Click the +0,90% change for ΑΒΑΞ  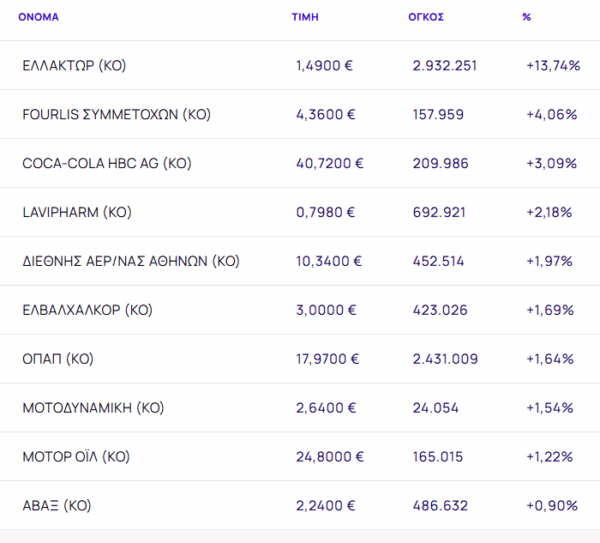click(551, 506)
